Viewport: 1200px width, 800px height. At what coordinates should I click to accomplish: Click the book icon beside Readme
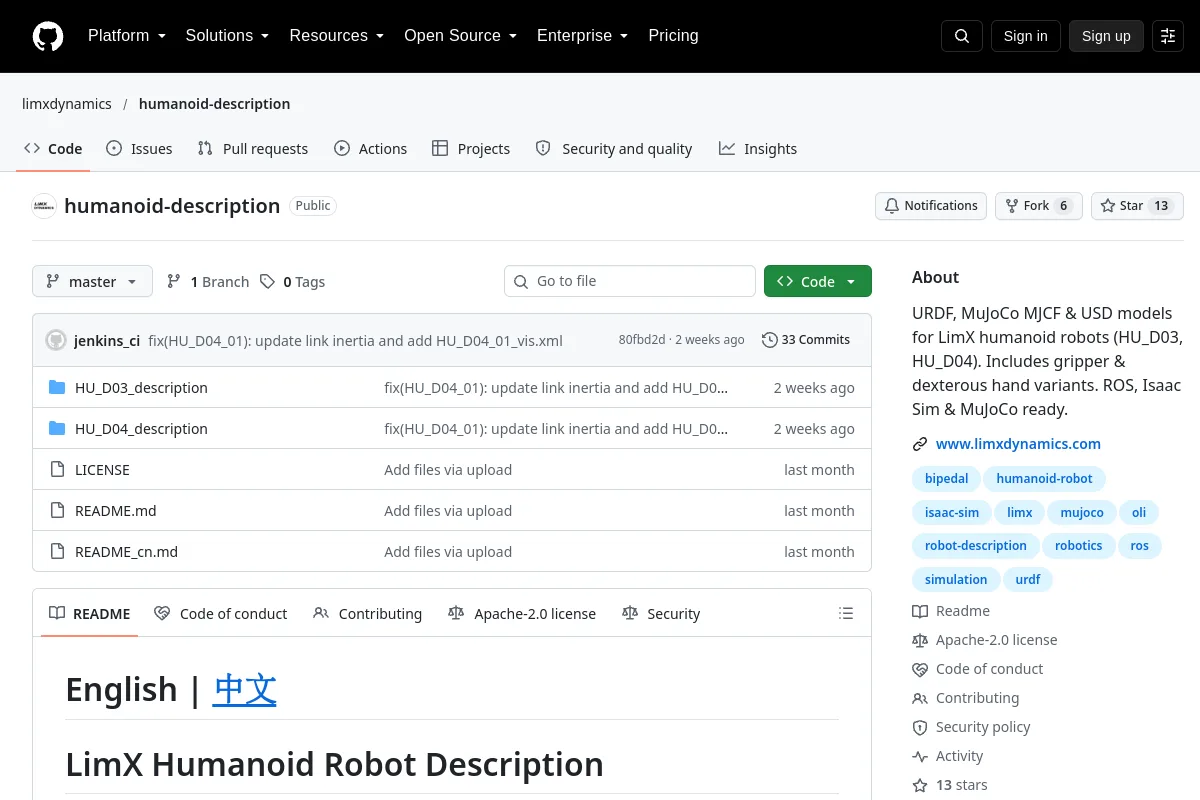click(920, 611)
